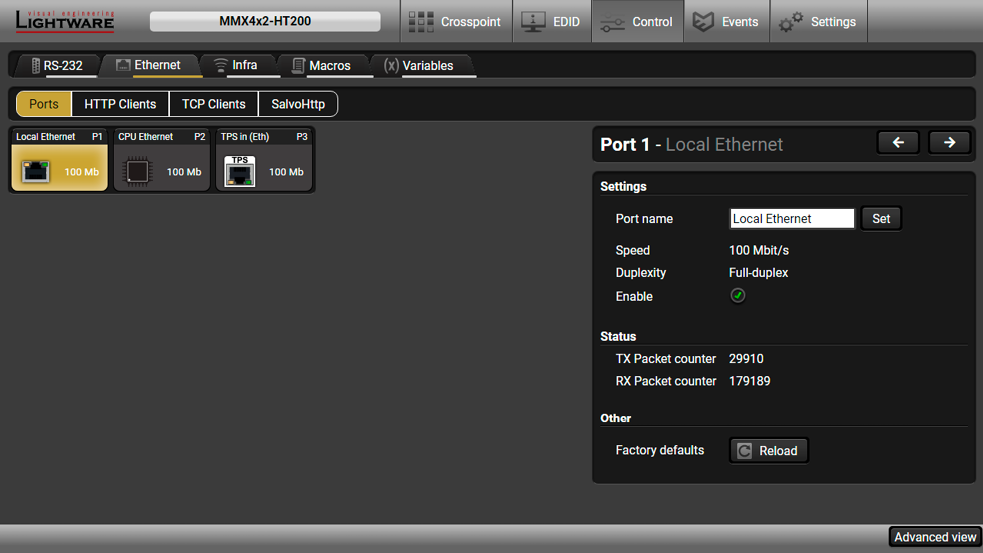Click the Events envelope icon
This screenshot has width=983, height=553.
coord(703,22)
